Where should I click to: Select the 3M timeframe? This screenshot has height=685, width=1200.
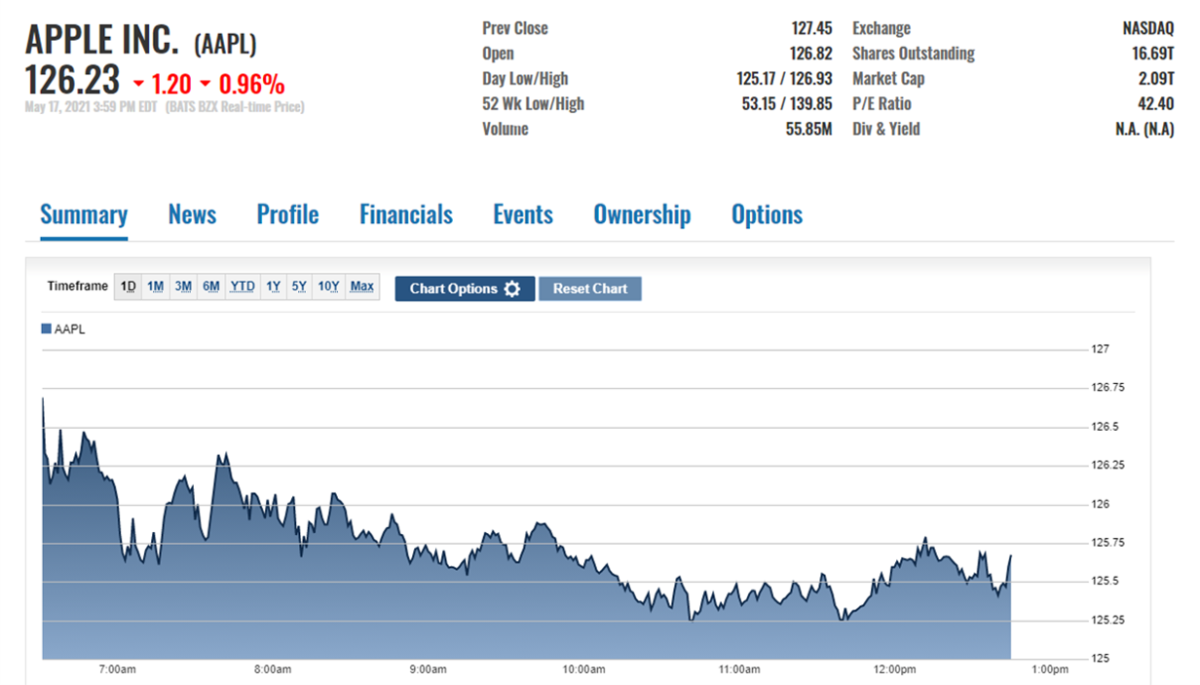(183, 287)
